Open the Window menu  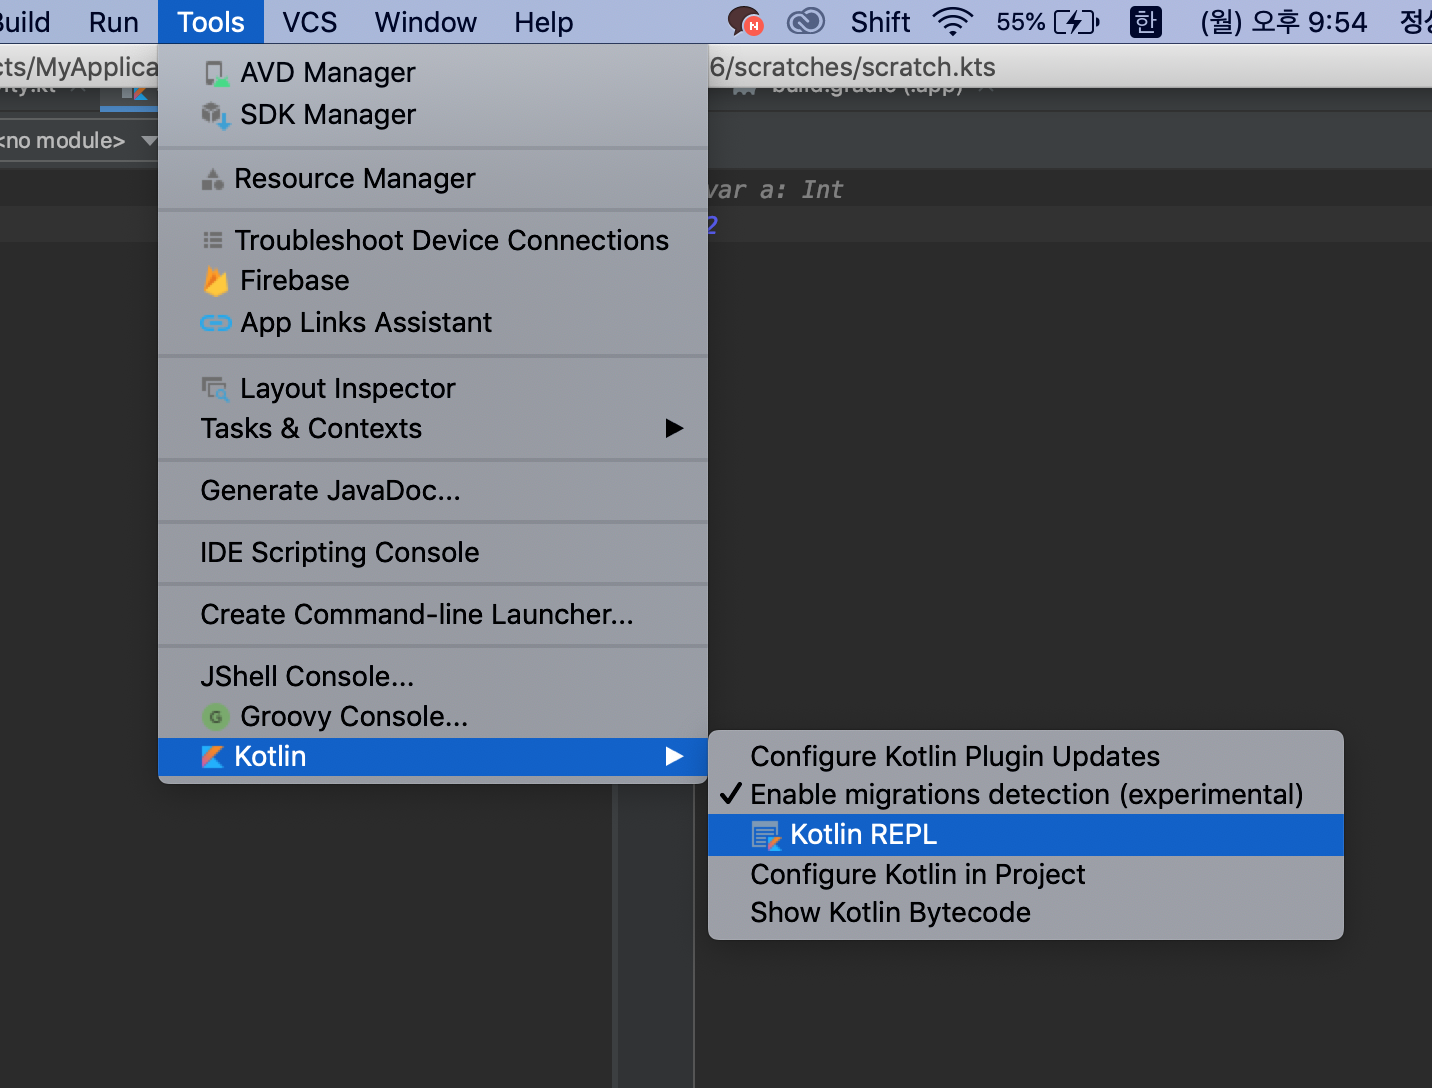coord(426,22)
